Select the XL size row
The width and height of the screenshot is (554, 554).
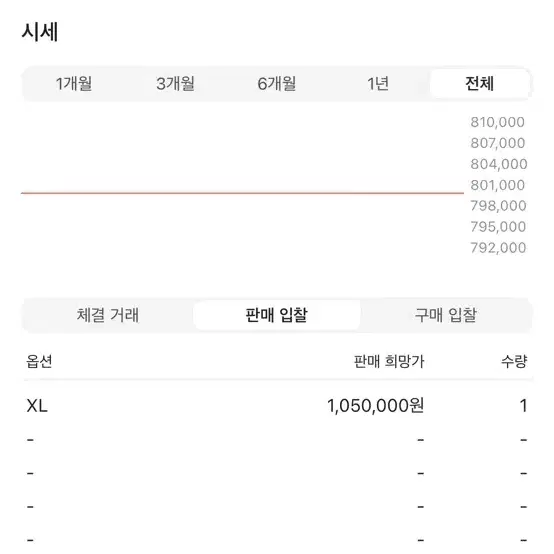[x=277, y=405]
